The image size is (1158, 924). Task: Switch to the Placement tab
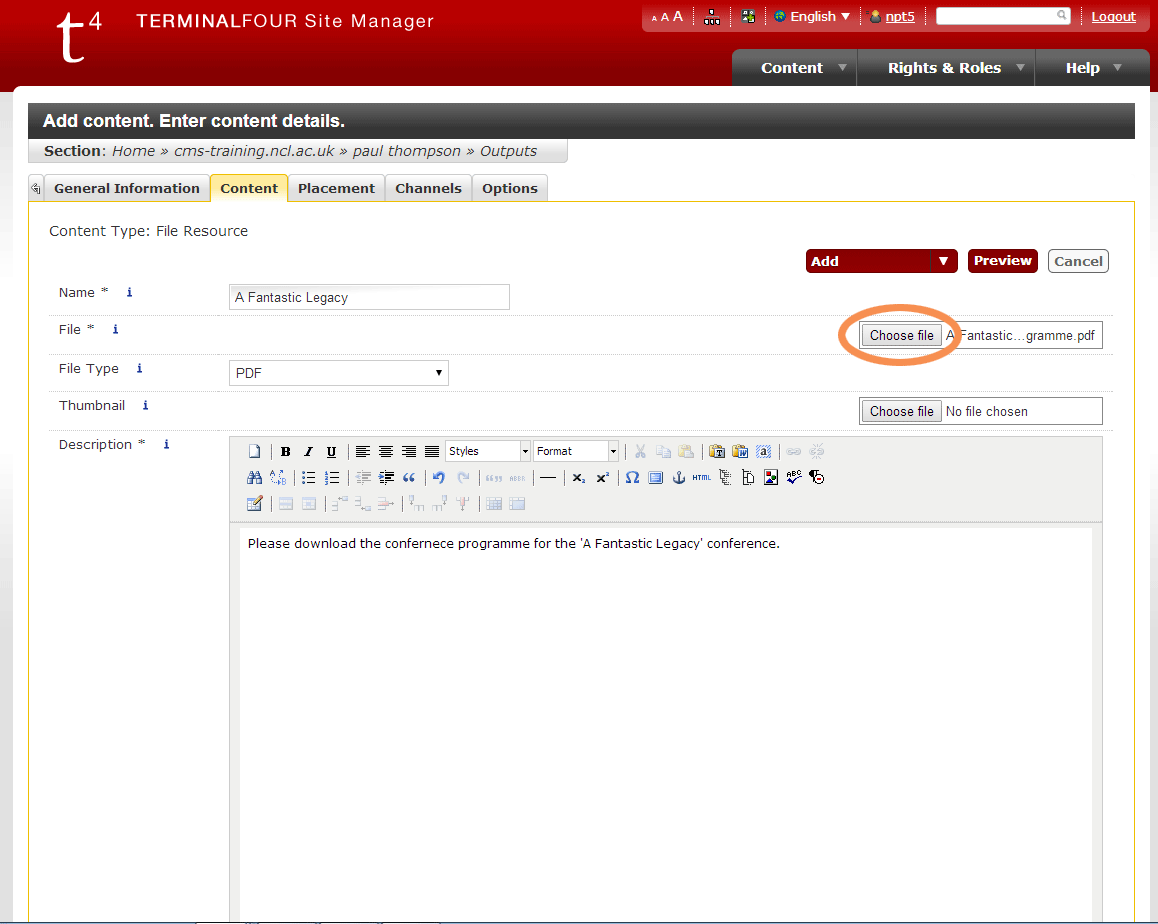click(x=336, y=188)
